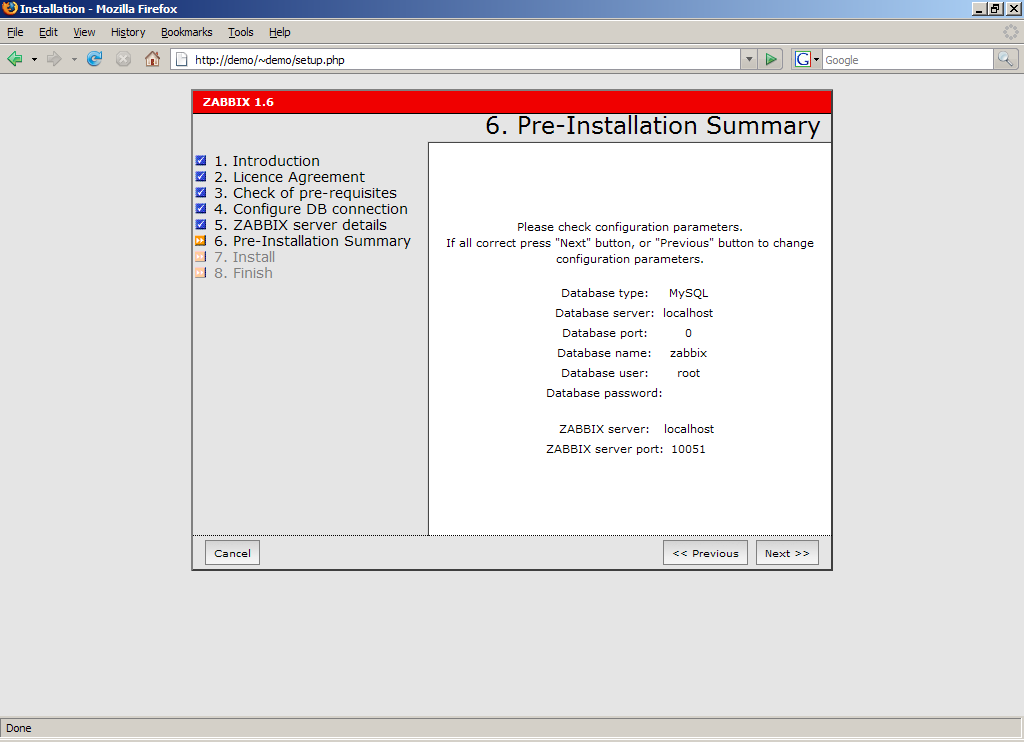The height and width of the screenshot is (742, 1024).
Task: Open the Edit menu
Action: pyautogui.click(x=48, y=32)
